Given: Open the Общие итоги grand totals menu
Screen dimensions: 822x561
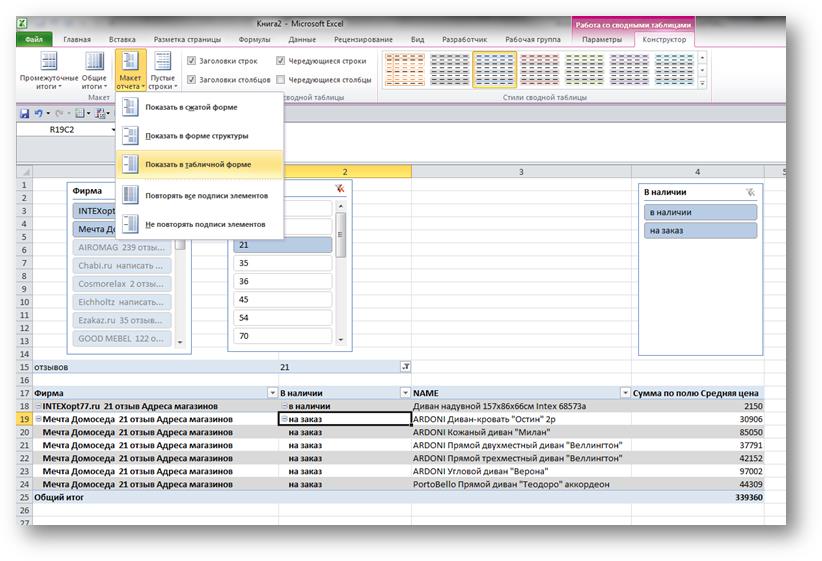Looking at the screenshot, I should click(x=94, y=71).
